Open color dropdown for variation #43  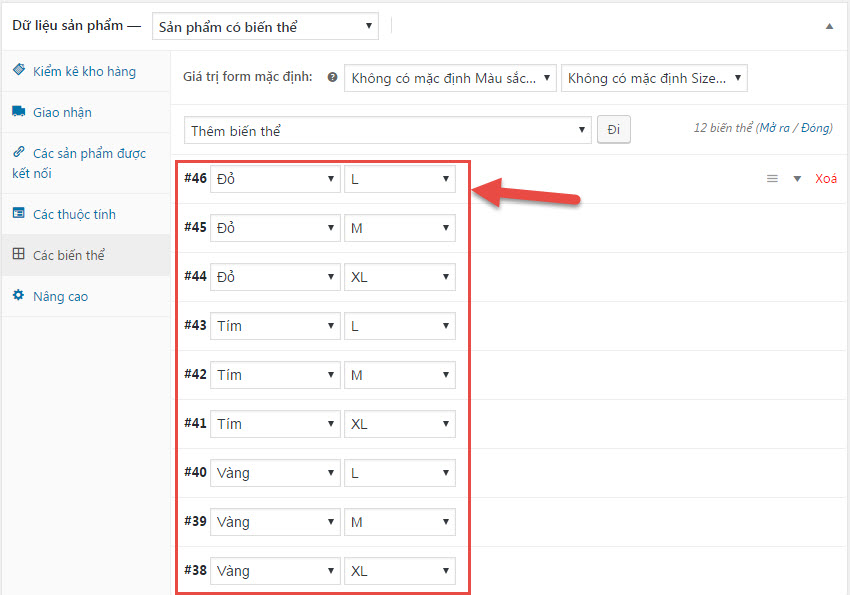[x=275, y=326]
